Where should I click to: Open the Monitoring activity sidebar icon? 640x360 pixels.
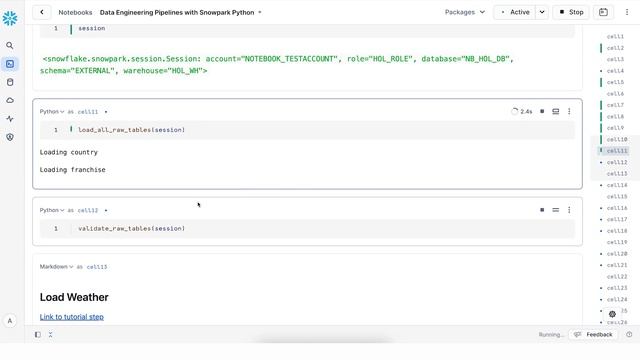[10, 119]
